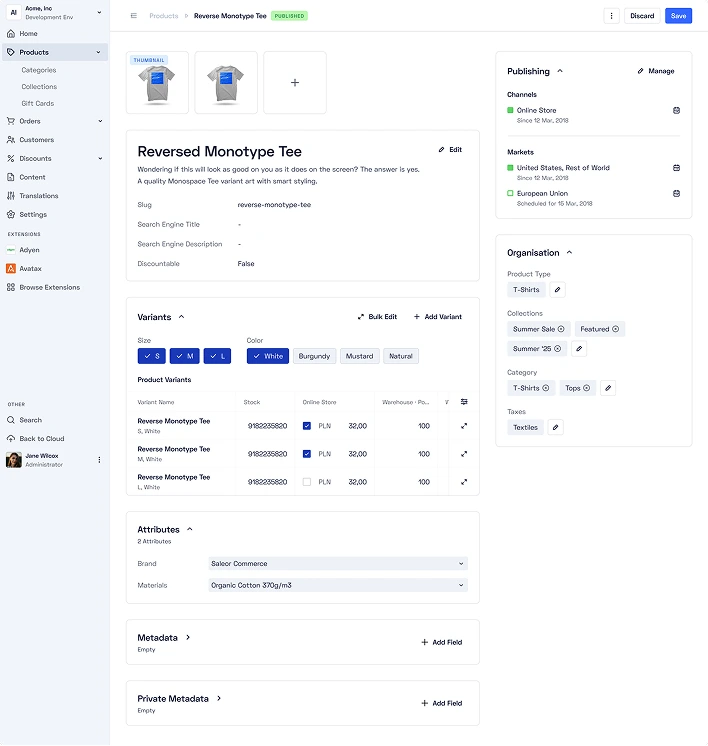708x746 pixels.
Task: Add Field to Private Metadata
Action: [442, 703]
